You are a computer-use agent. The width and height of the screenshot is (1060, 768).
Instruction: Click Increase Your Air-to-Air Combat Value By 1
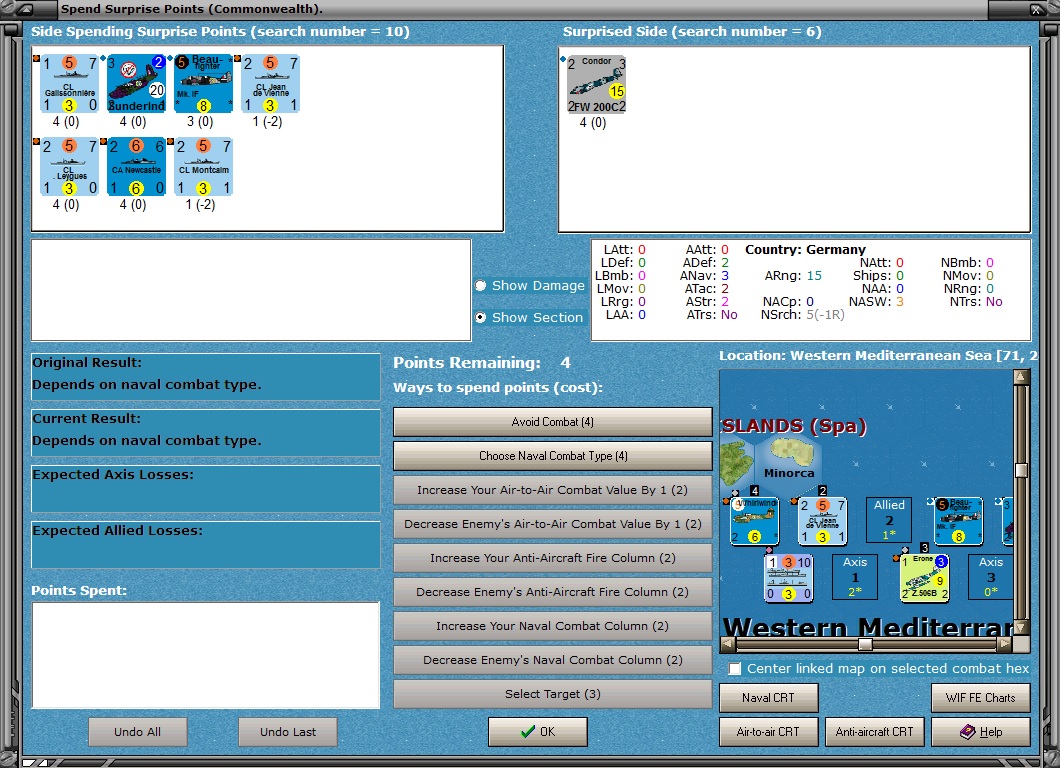pos(552,490)
